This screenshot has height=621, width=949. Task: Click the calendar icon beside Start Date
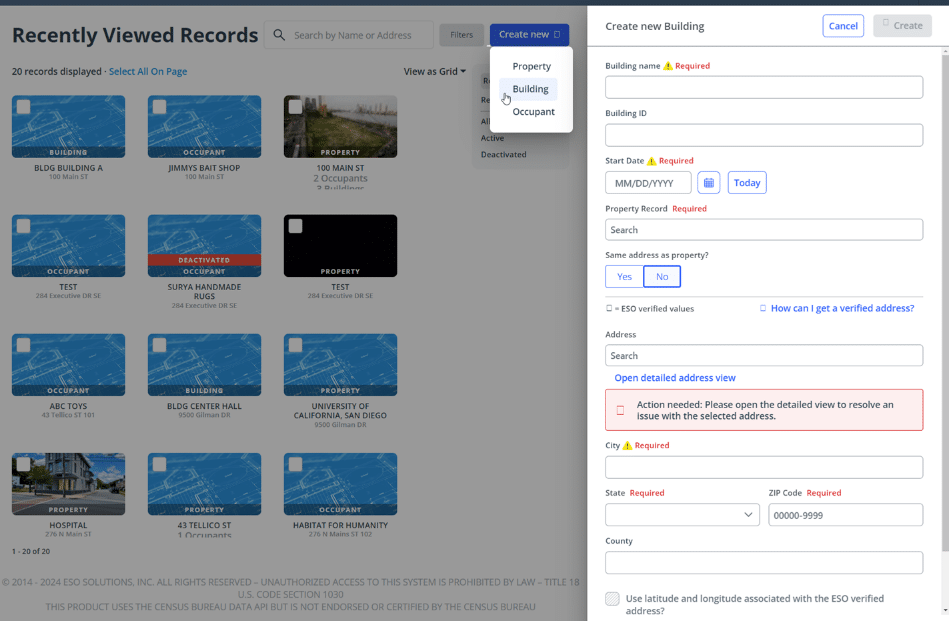(x=708, y=183)
